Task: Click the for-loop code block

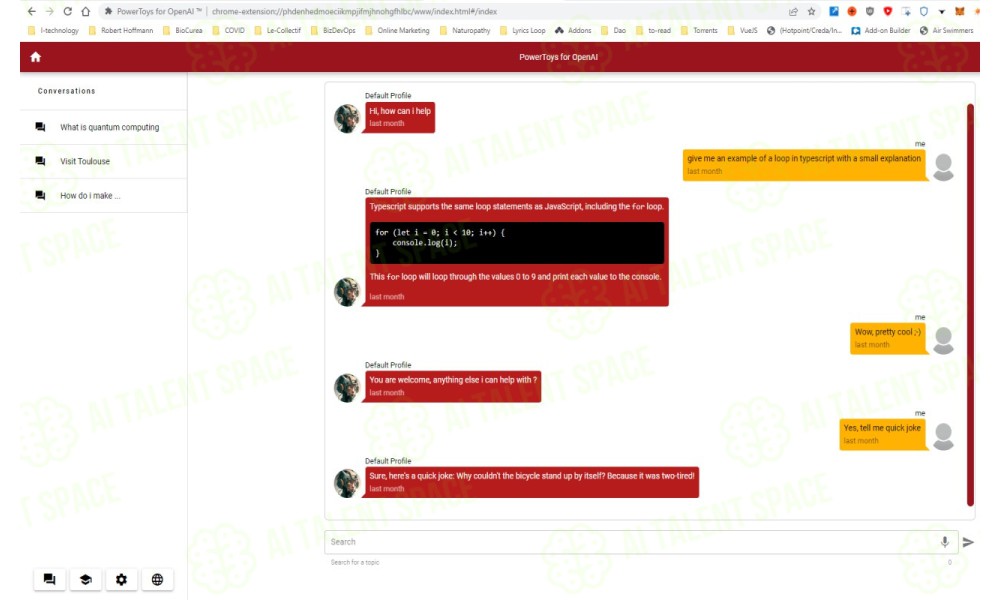Action: (x=517, y=242)
